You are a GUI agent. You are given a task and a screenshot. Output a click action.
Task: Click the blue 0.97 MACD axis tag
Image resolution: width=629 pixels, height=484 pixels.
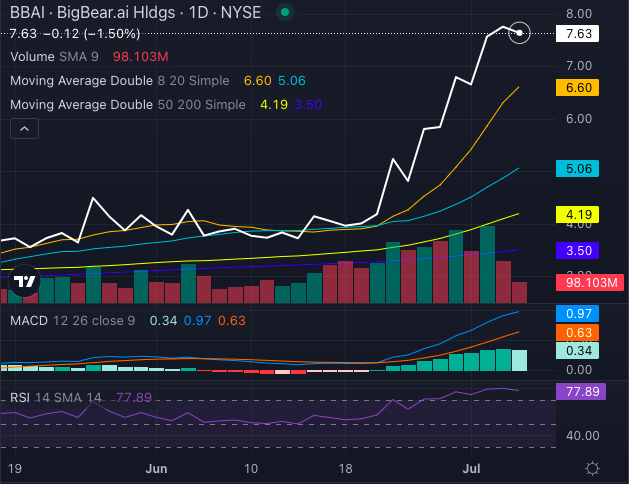[x=577, y=314]
